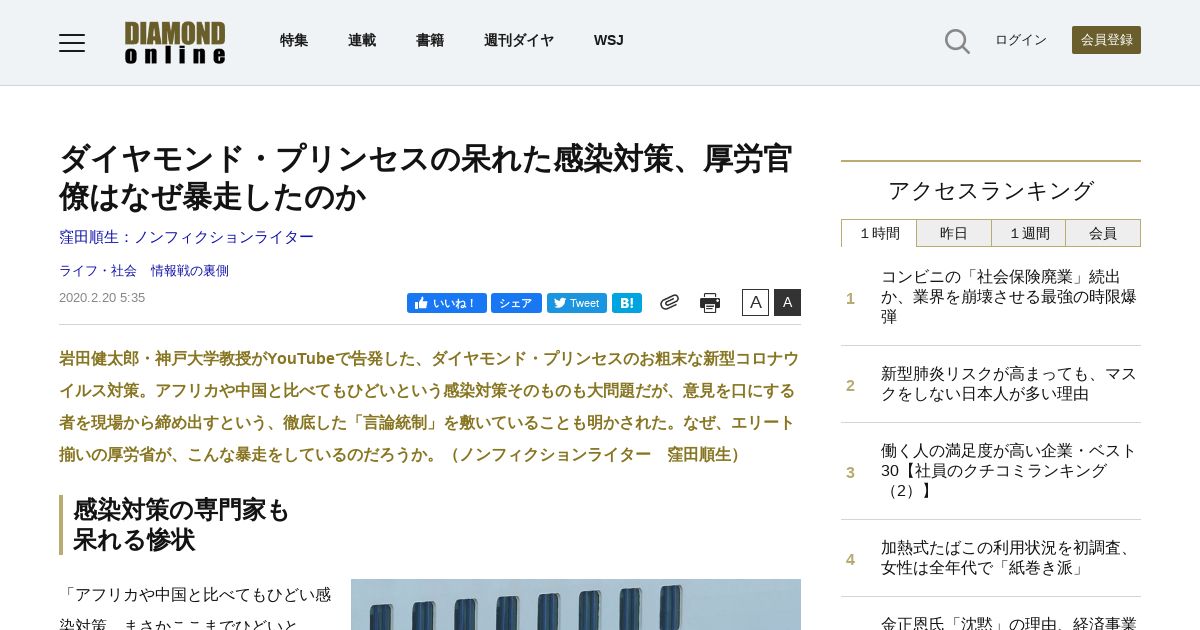The image size is (1200, 630).
Task: Click the paperclip clip icon
Action: click(669, 302)
